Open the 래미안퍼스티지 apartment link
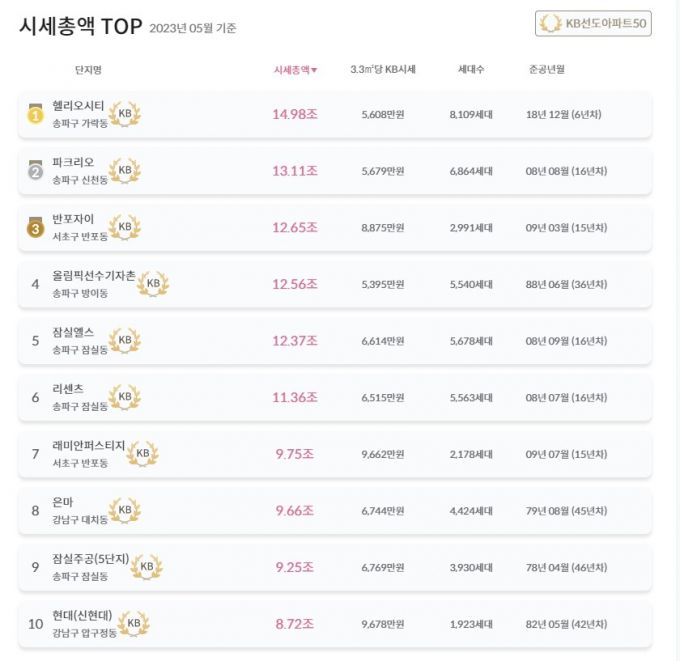680x661 pixels. [89, 445]
